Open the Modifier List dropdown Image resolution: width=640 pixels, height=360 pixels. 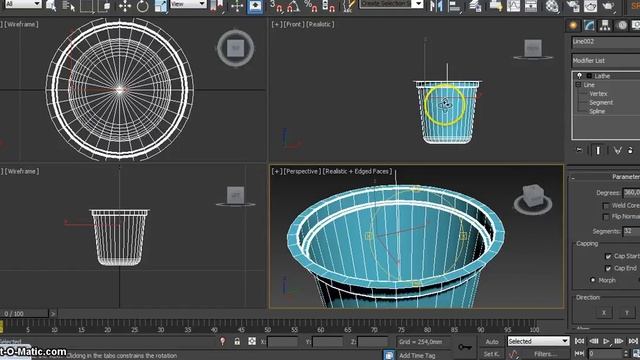click(606, 60)
